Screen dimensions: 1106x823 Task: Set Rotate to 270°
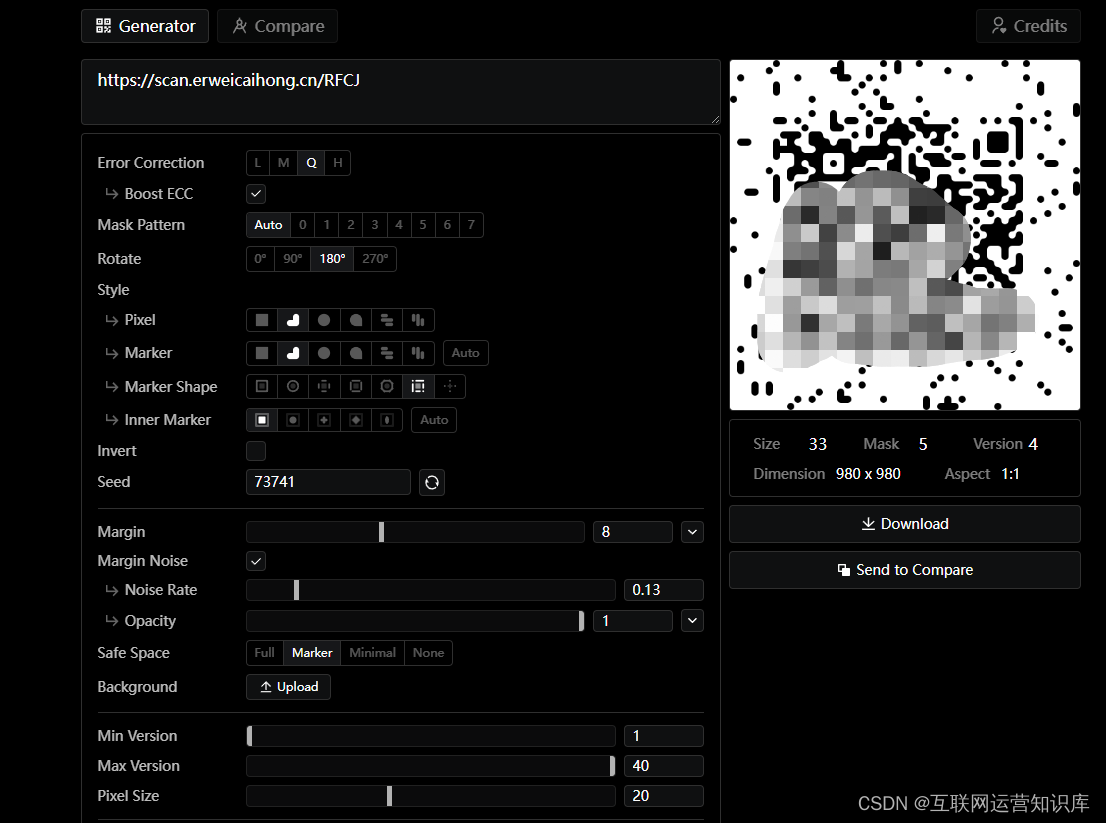click(x=375, y=259)
